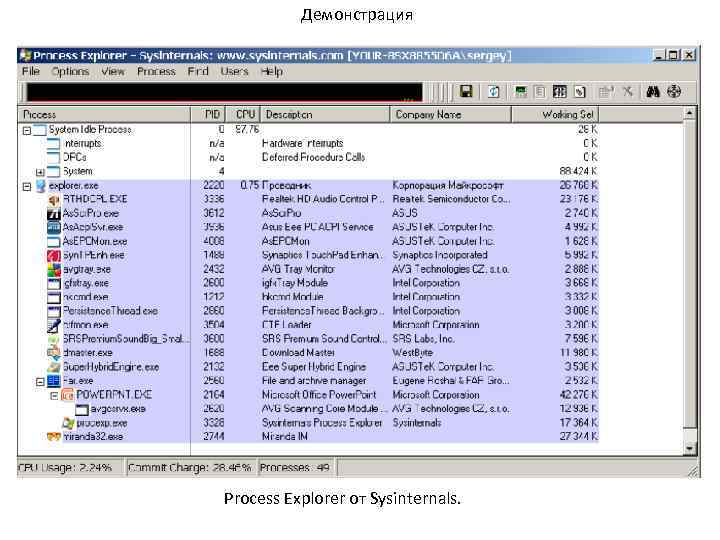
Task: Click the RTHDCPL.EXE speaker icon
Action: pyautogui.click(x=54, y=200)
